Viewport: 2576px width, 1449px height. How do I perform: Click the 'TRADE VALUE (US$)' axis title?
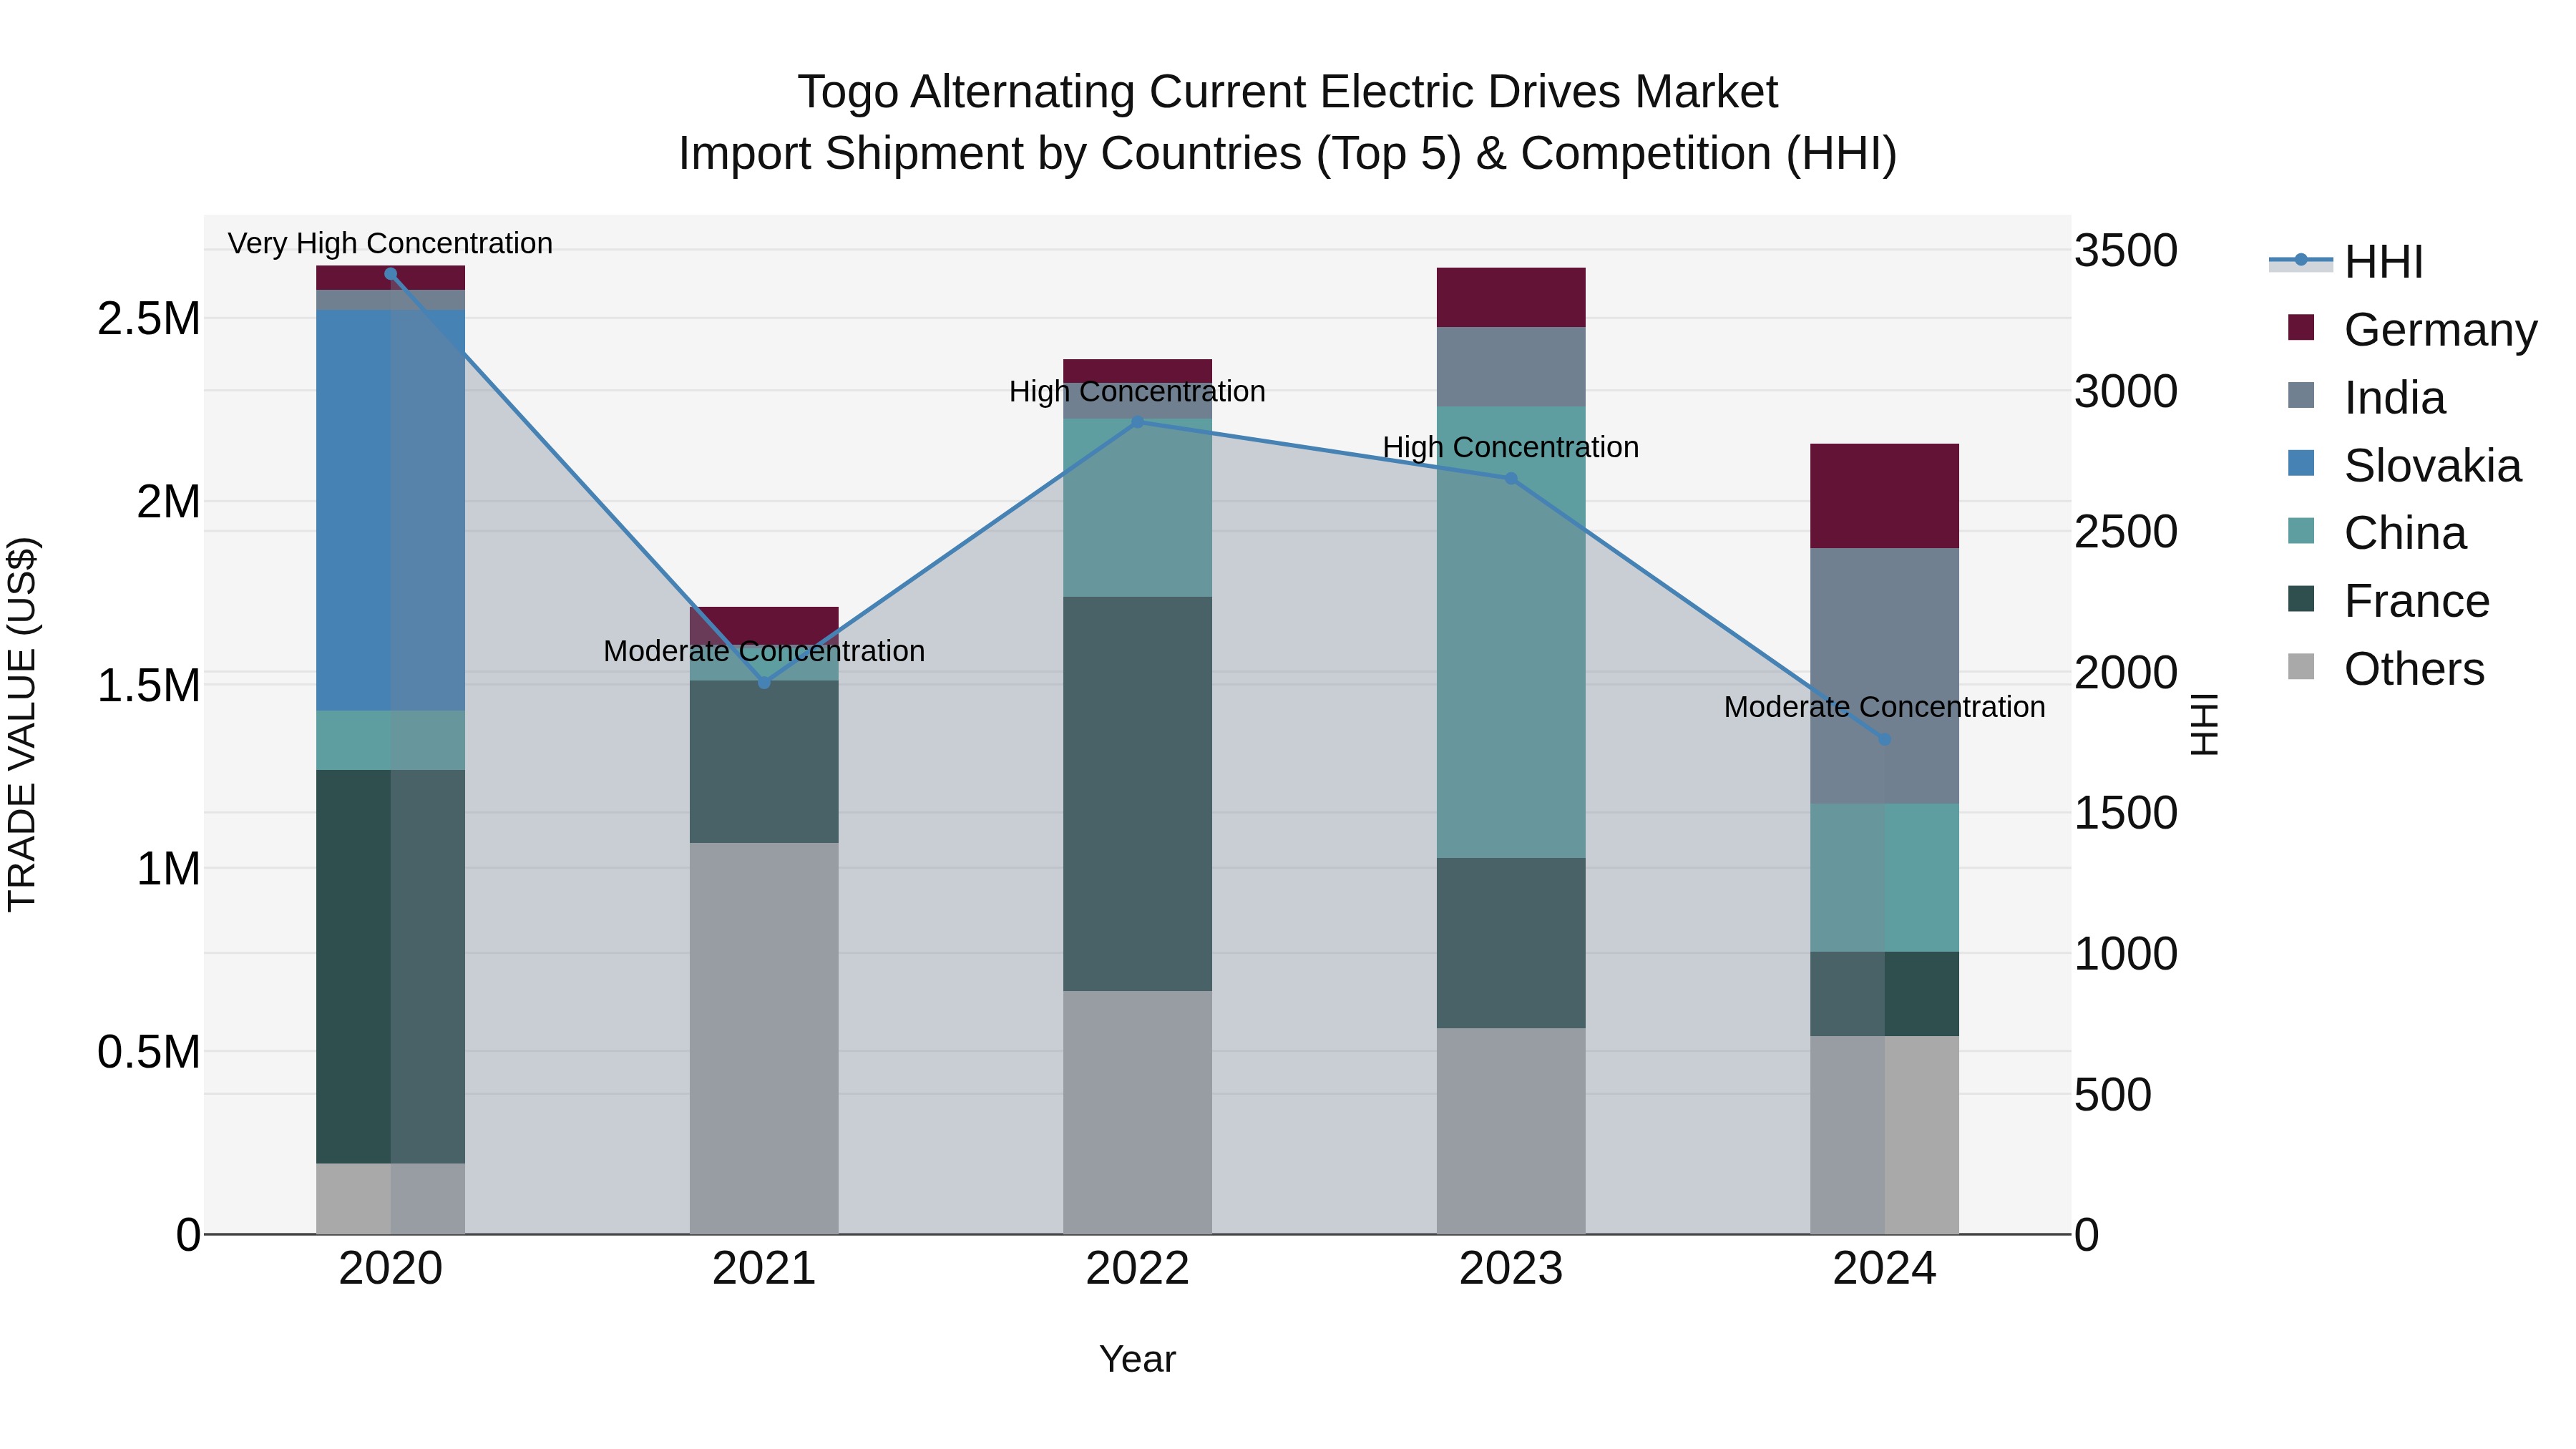pos(22,724)
